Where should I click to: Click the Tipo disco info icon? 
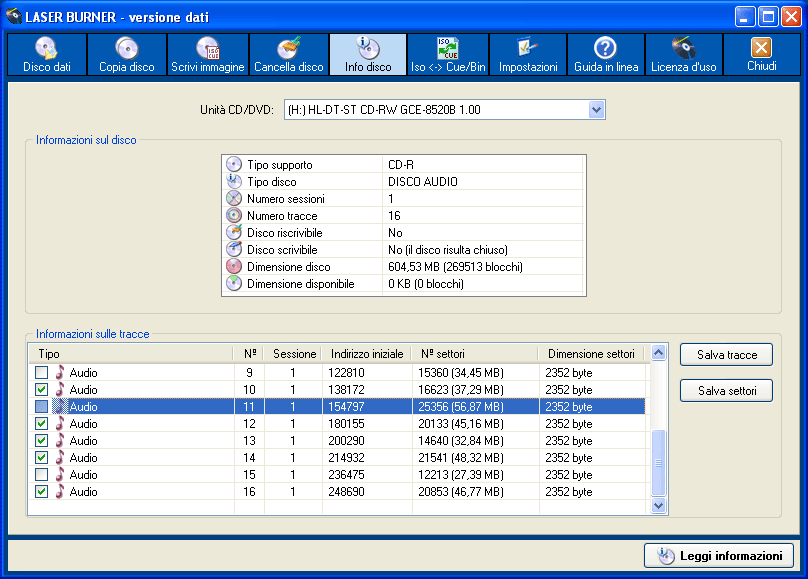234,181
